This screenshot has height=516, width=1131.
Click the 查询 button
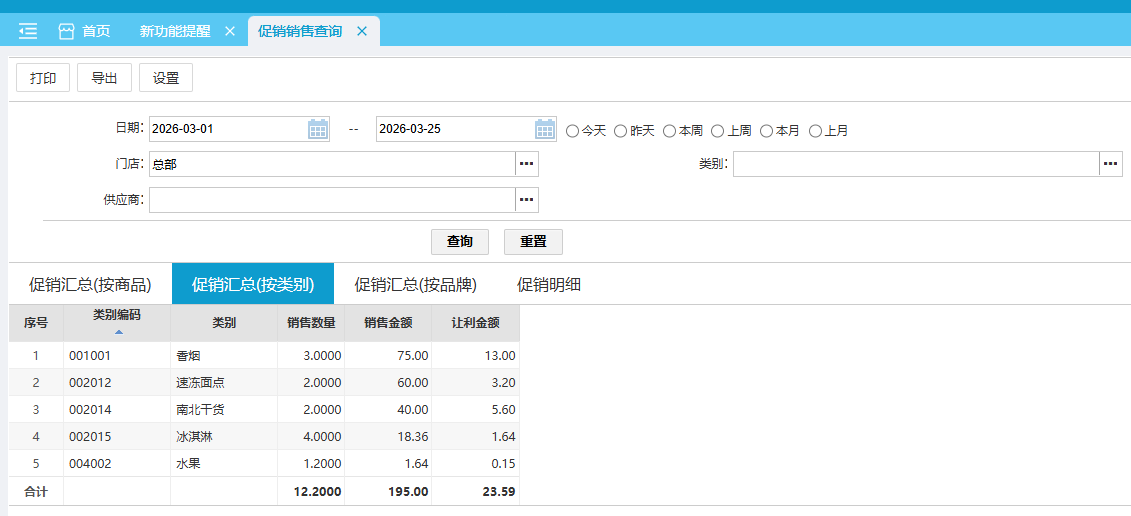459,242
